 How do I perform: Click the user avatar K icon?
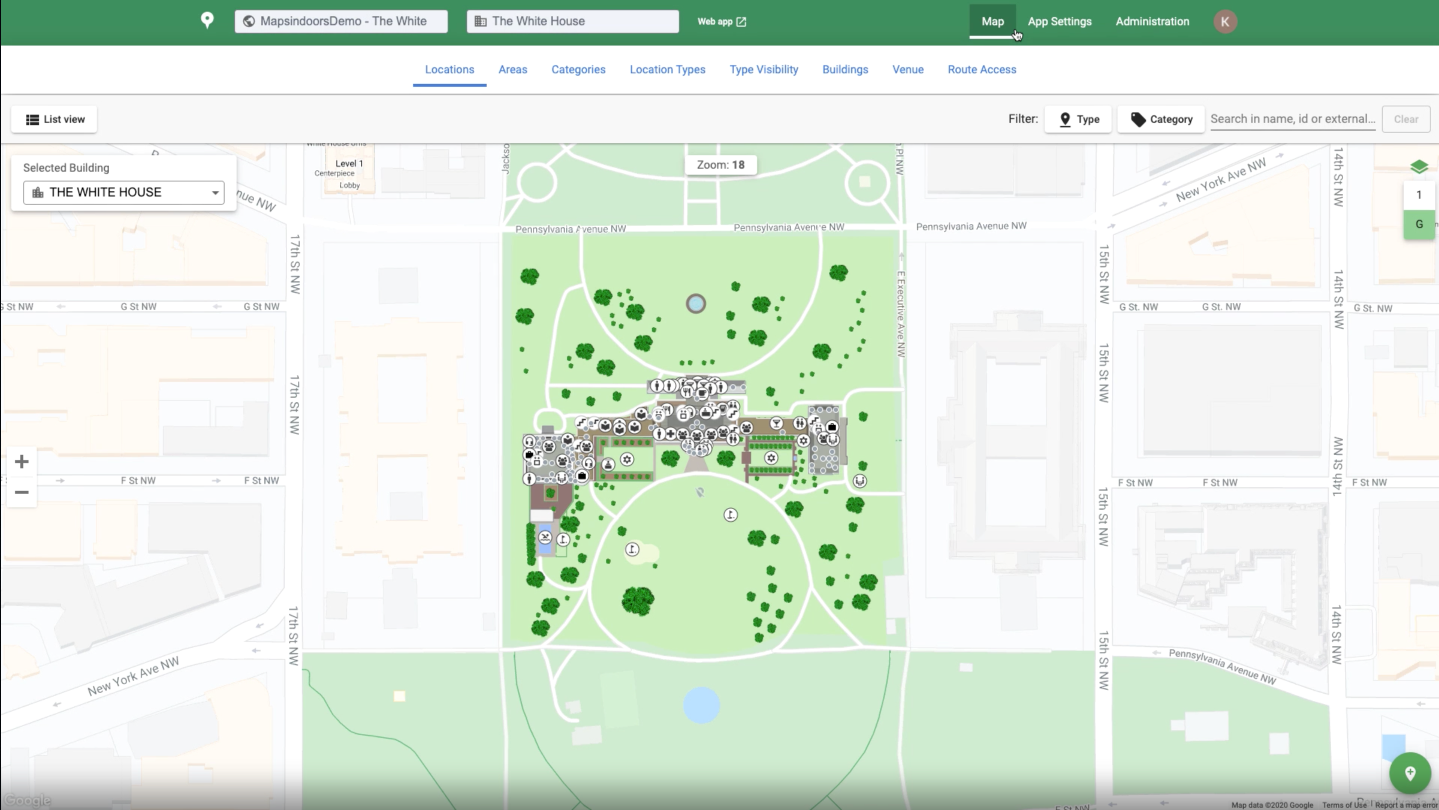[x=1225, y=21]
